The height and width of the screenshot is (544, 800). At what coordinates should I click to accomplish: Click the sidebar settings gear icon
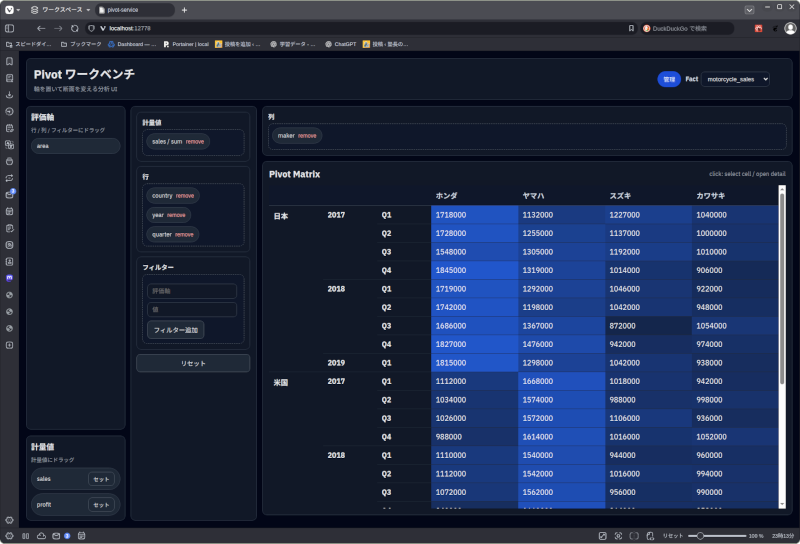[9, 520]
